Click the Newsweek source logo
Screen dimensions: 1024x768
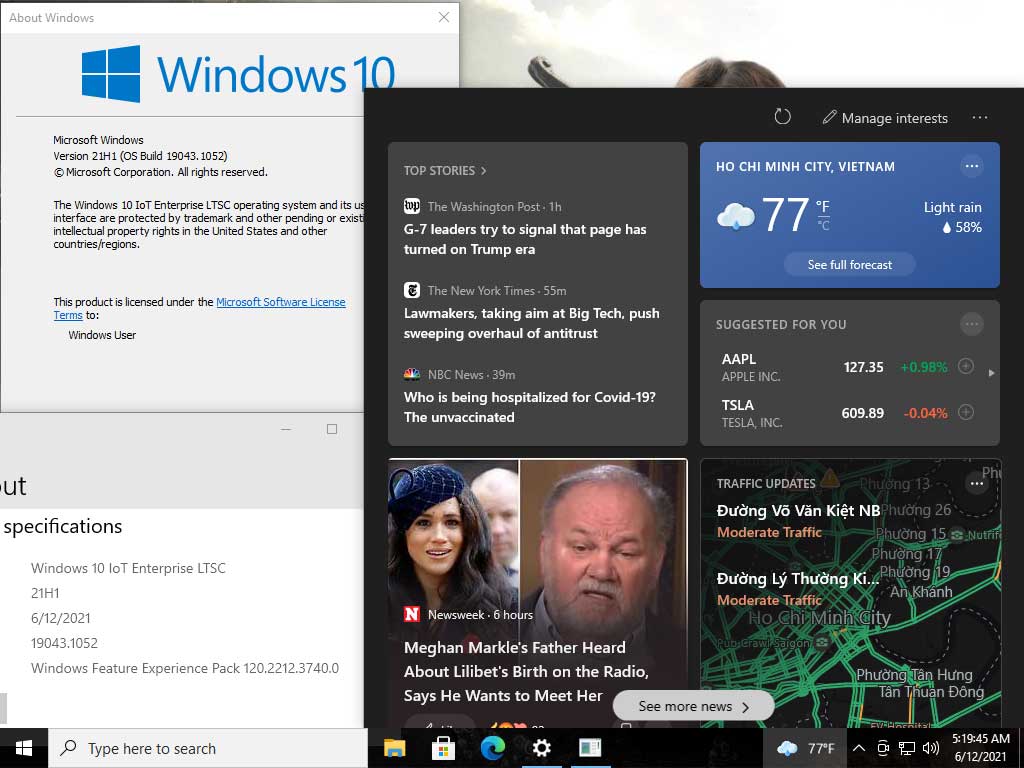point(411,615)
